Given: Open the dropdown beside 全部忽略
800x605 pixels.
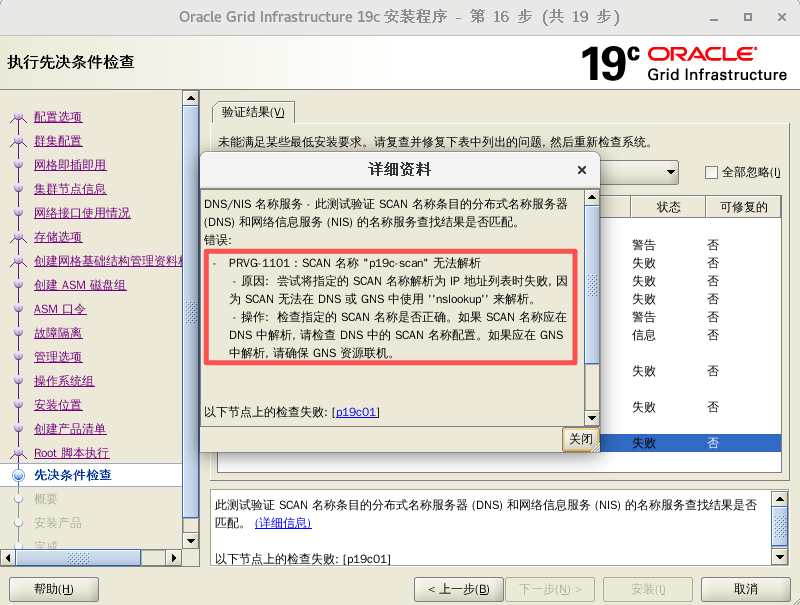Looking at the screenshot, I should coord(671,172).
